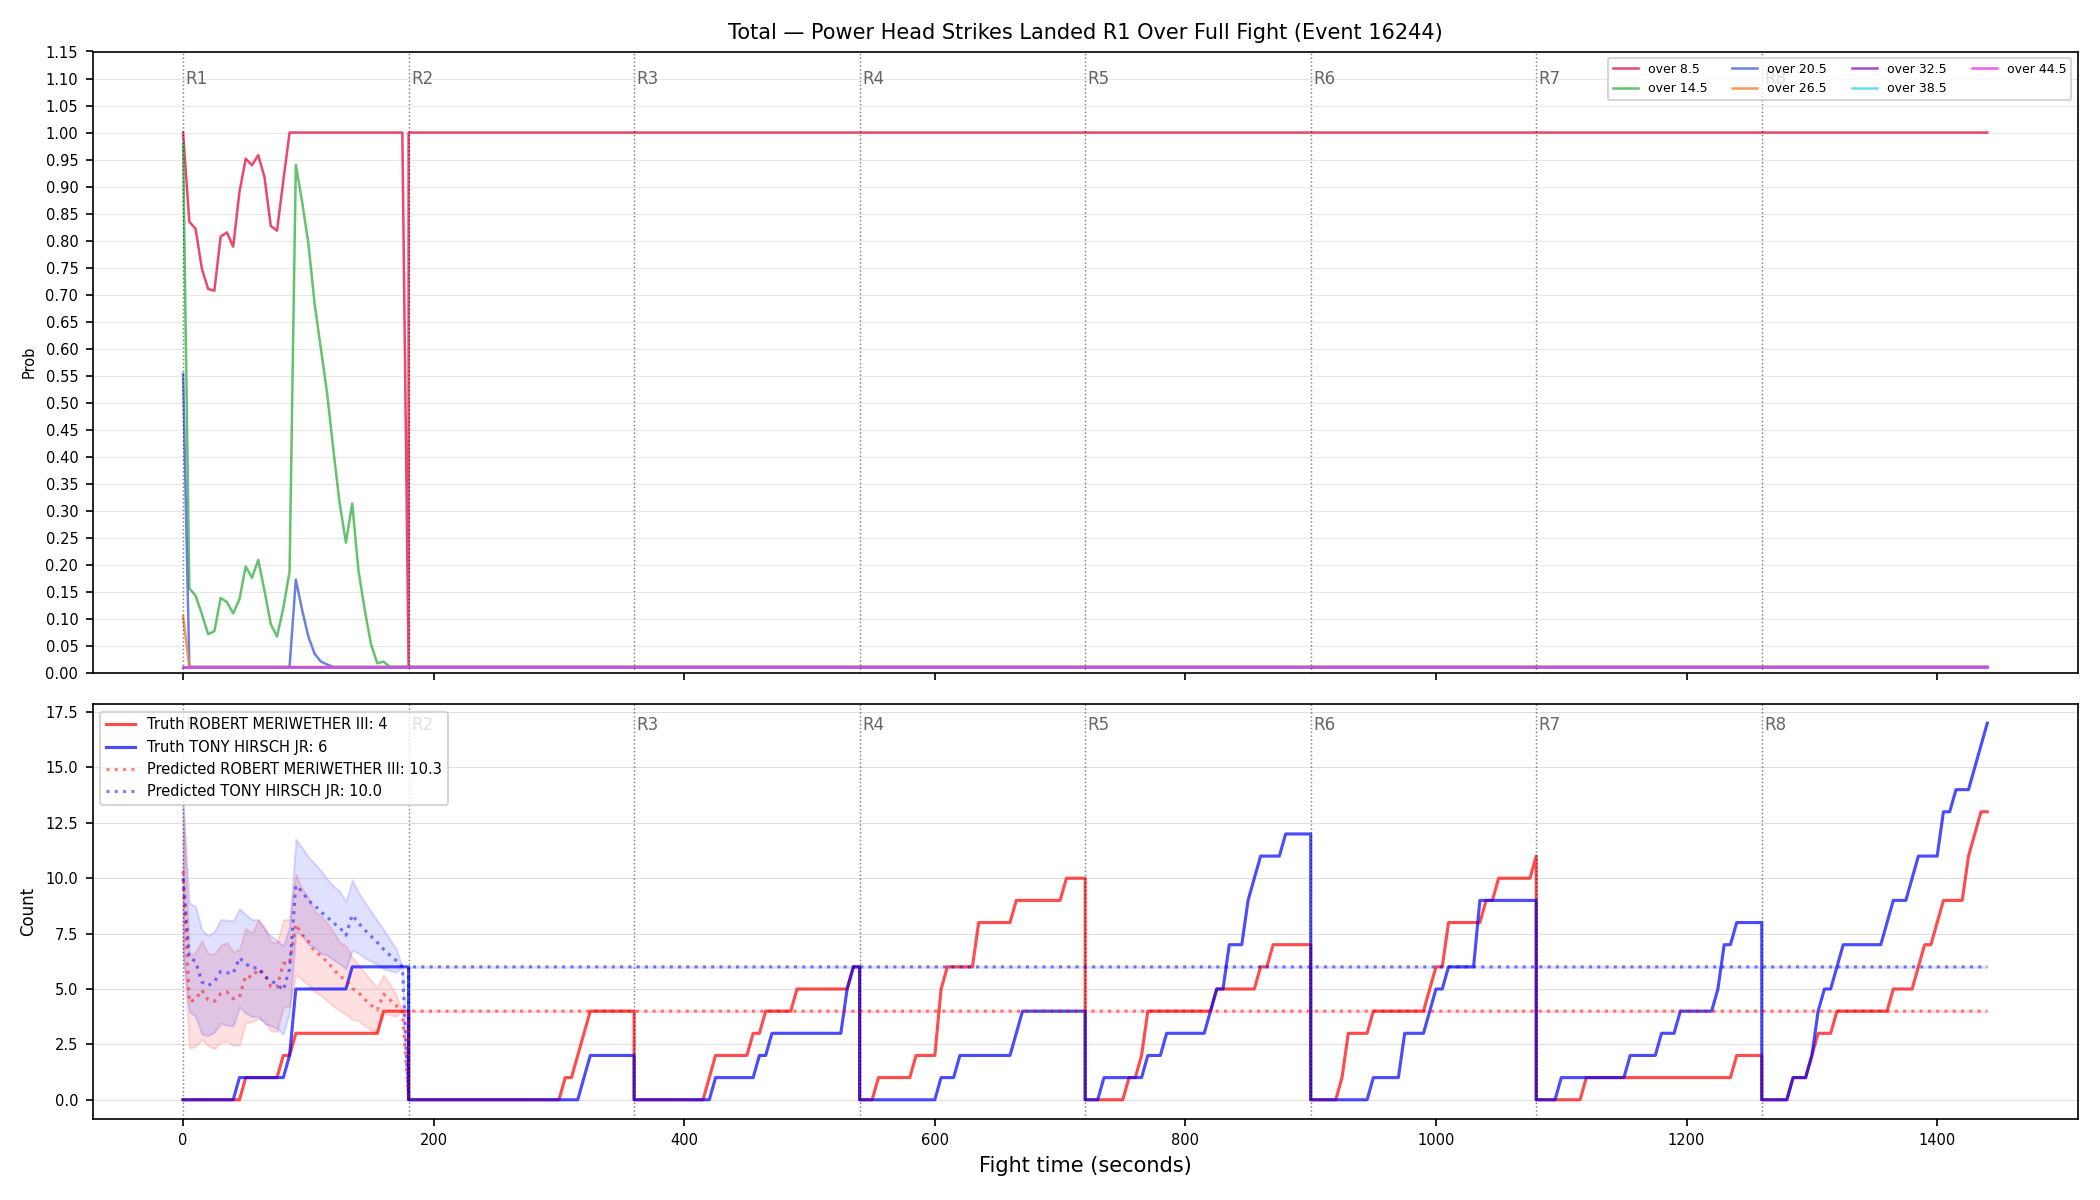Click the R8 round marker in bottom chart
Screen dimensions: 2100x1200
(1775, 724)
